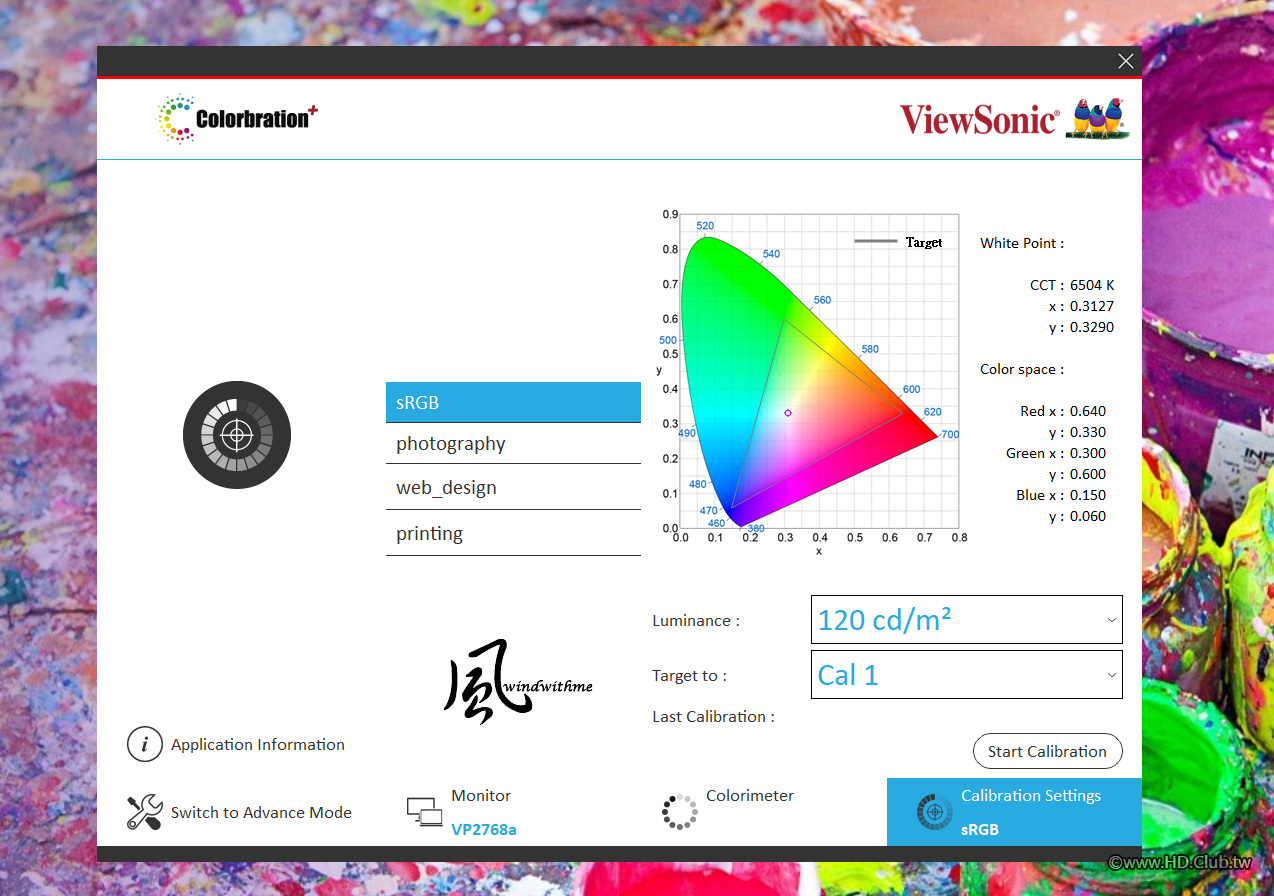This screenshot has height=896, width=1274.
Task: Click the white point marker on chromaticity diagram
Action: pyautogui.click(x=788, y=412)
